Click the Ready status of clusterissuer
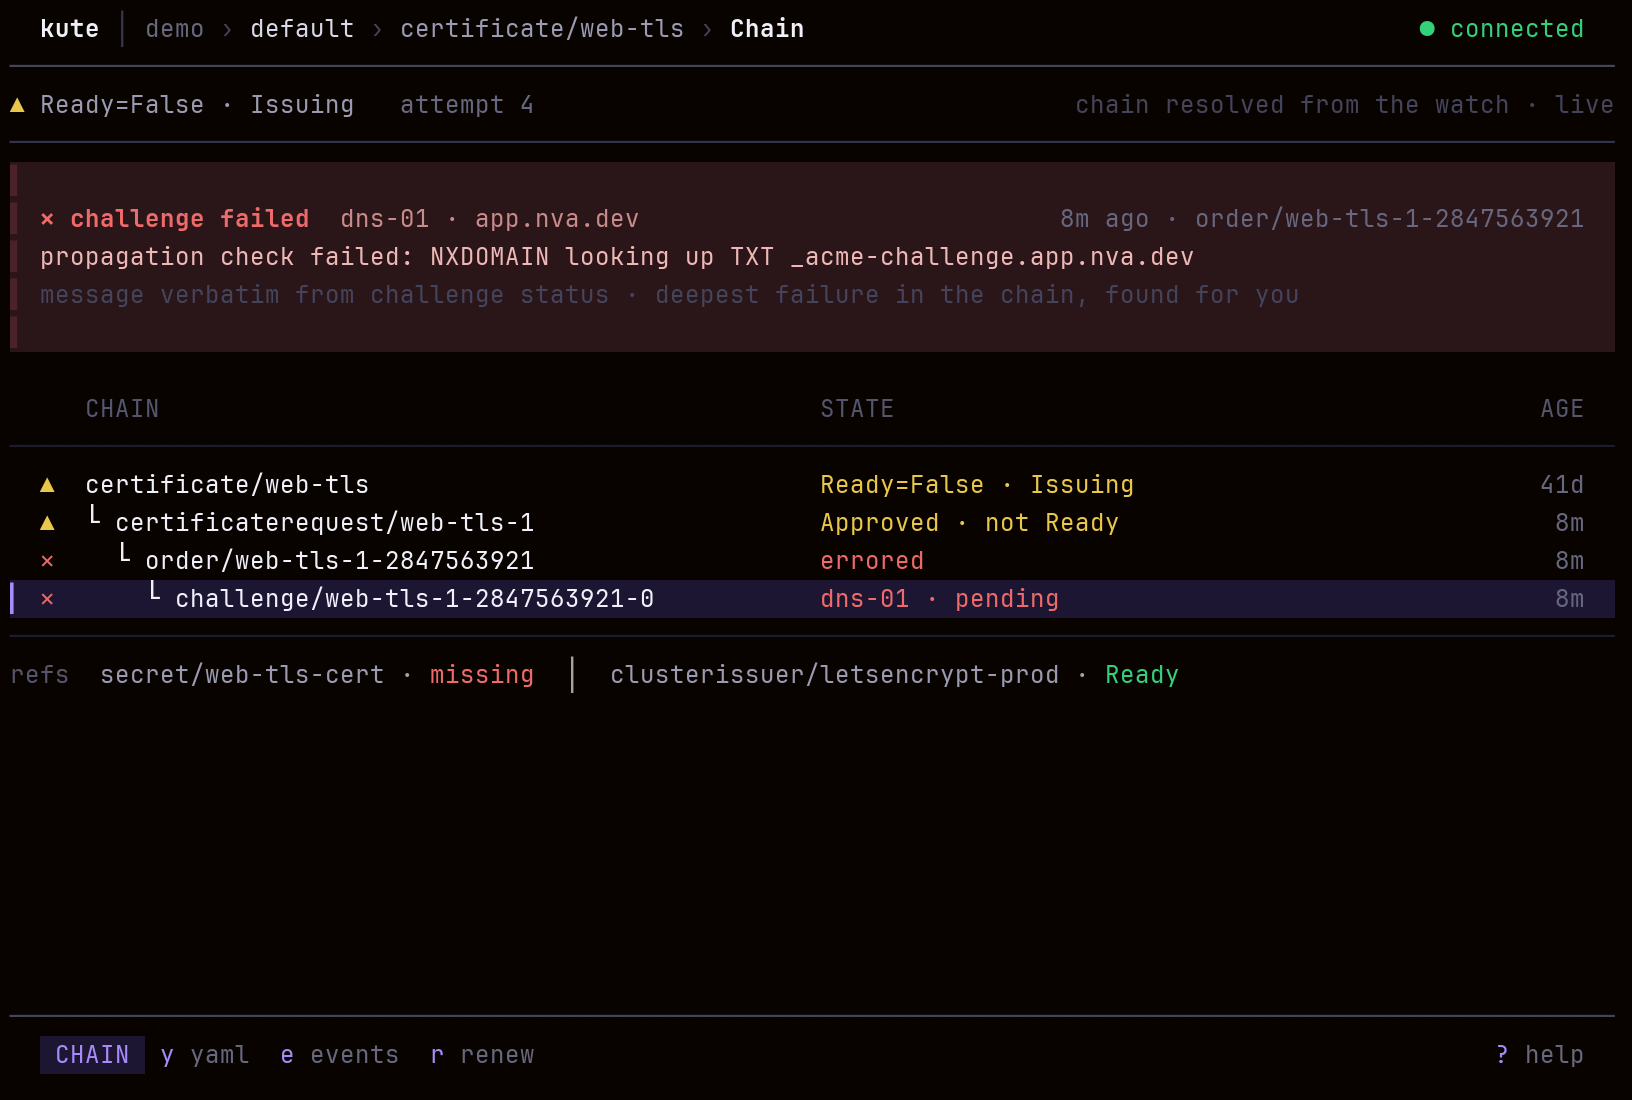The width and height of the screenshot is (1632, 1100). [x=1142, y=675]
